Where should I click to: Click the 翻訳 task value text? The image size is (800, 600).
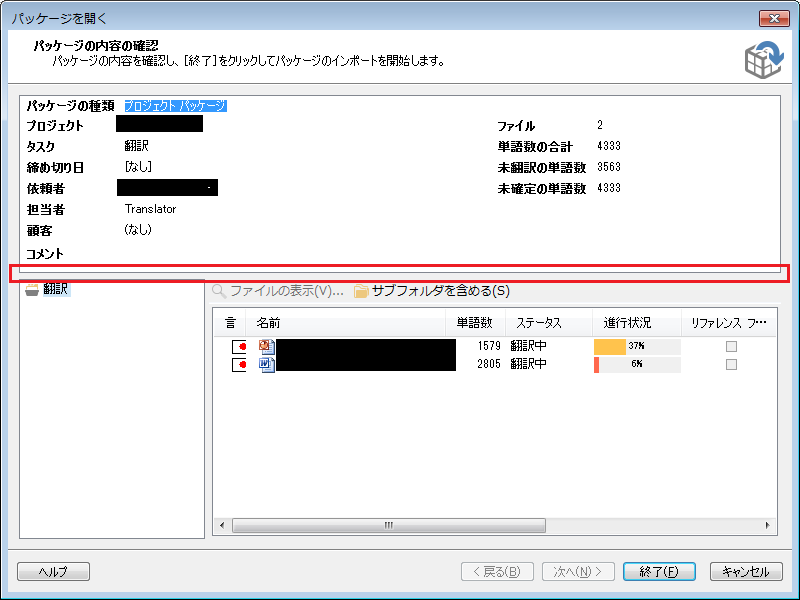(137, 146)
